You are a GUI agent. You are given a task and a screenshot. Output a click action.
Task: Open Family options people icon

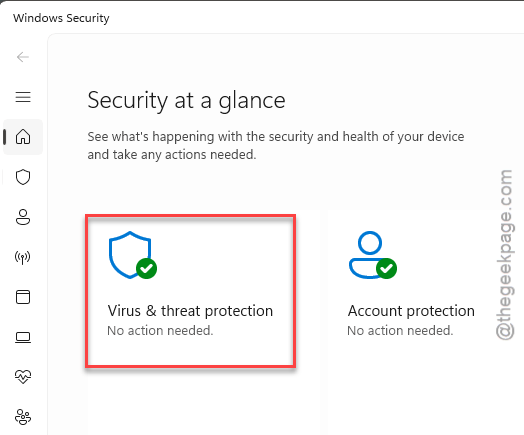pyautogui.click(x=23, y=417)
